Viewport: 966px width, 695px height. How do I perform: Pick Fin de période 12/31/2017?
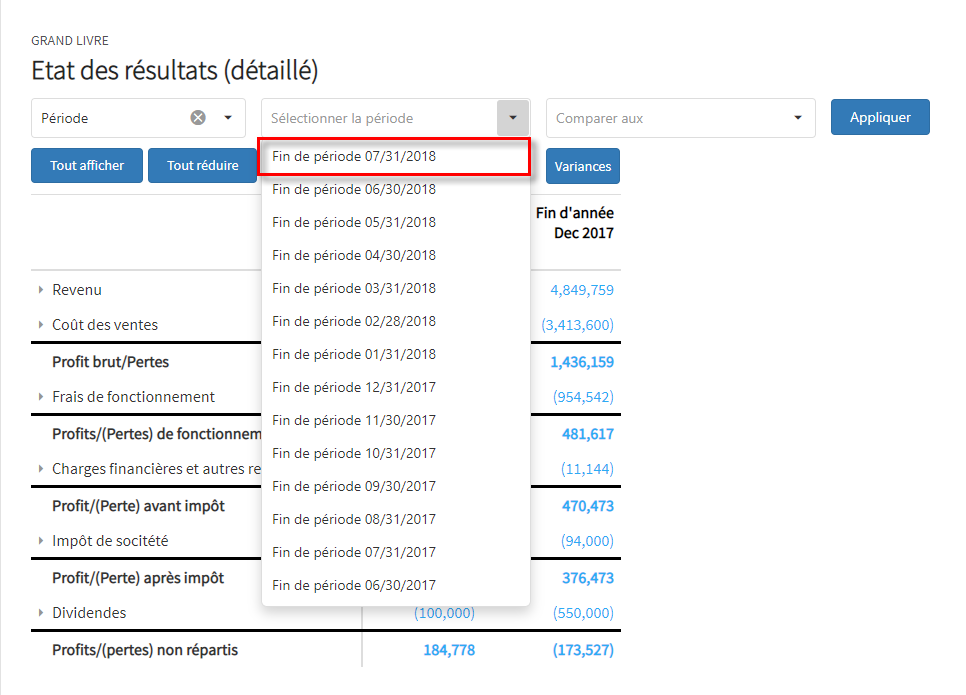pos(354,388)
